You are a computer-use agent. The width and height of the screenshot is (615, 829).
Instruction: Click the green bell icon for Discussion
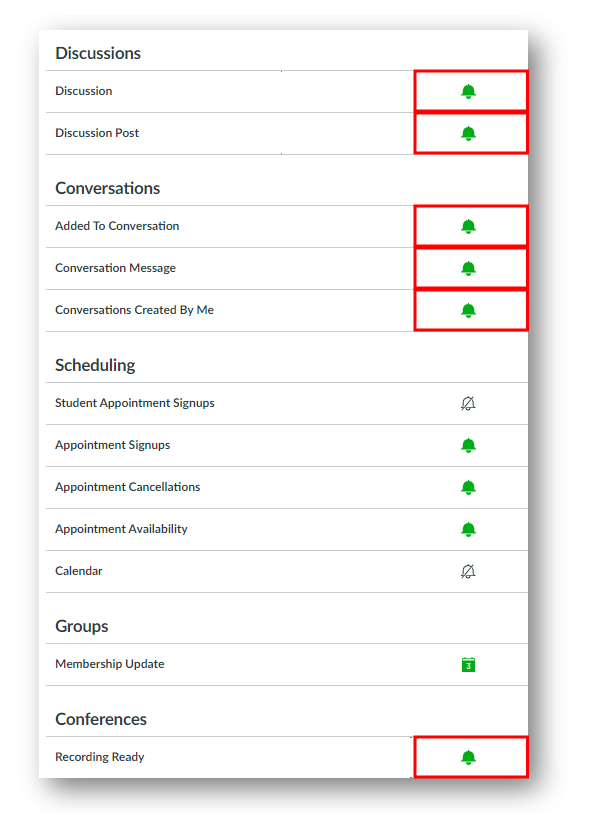(x=469, y=91)
